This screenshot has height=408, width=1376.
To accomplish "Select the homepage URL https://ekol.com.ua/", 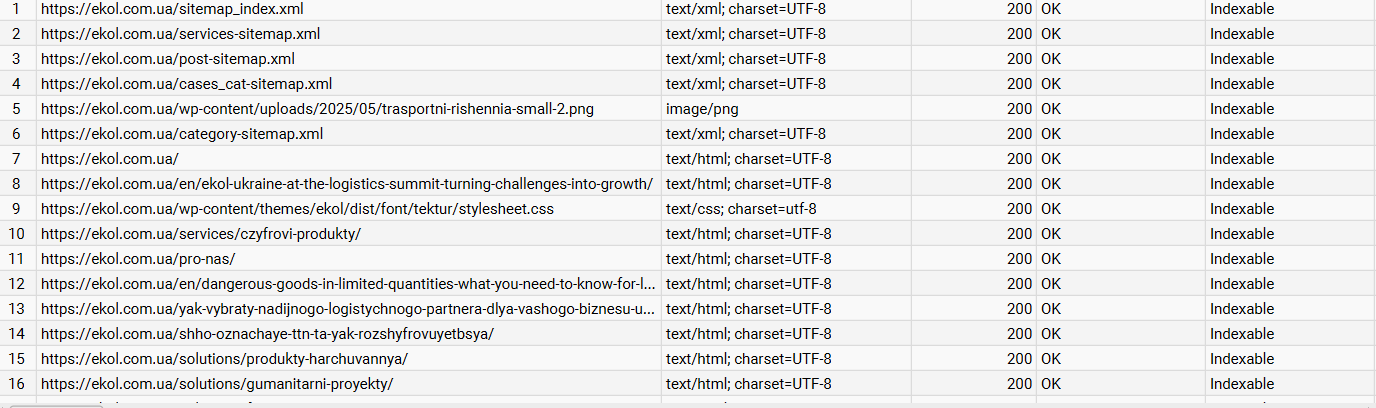I will (x=110, y=159).
